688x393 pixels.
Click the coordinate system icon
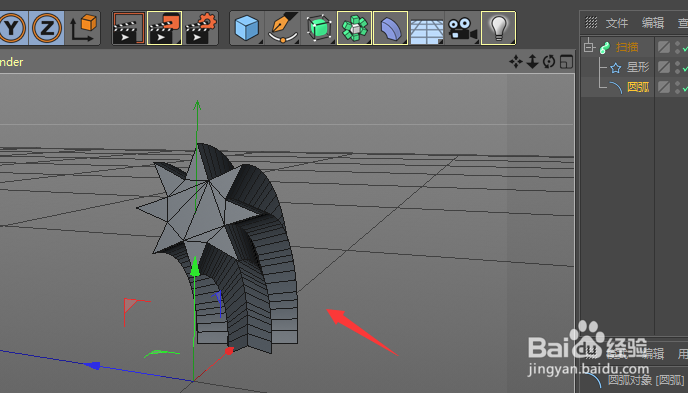click(x=83, y=29)
